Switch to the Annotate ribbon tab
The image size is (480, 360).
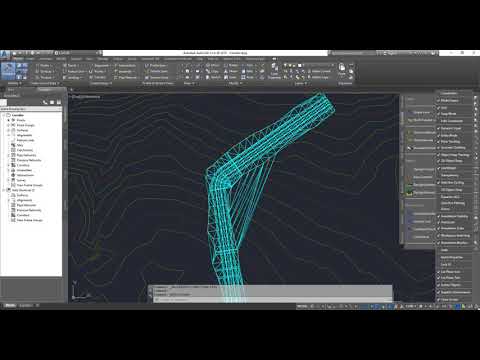(x=46, y=59)
